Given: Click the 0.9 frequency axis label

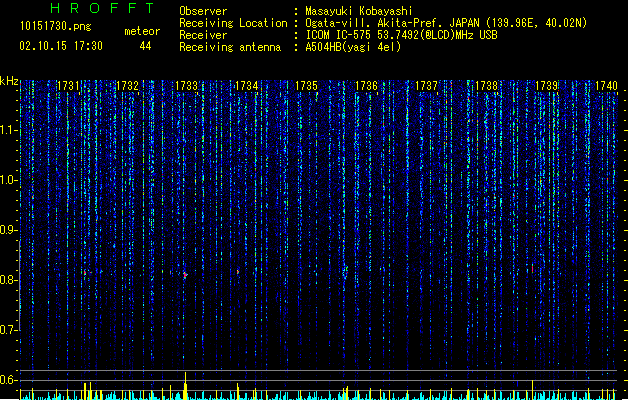Looking at the screenshot, I should tap(9, 230).
